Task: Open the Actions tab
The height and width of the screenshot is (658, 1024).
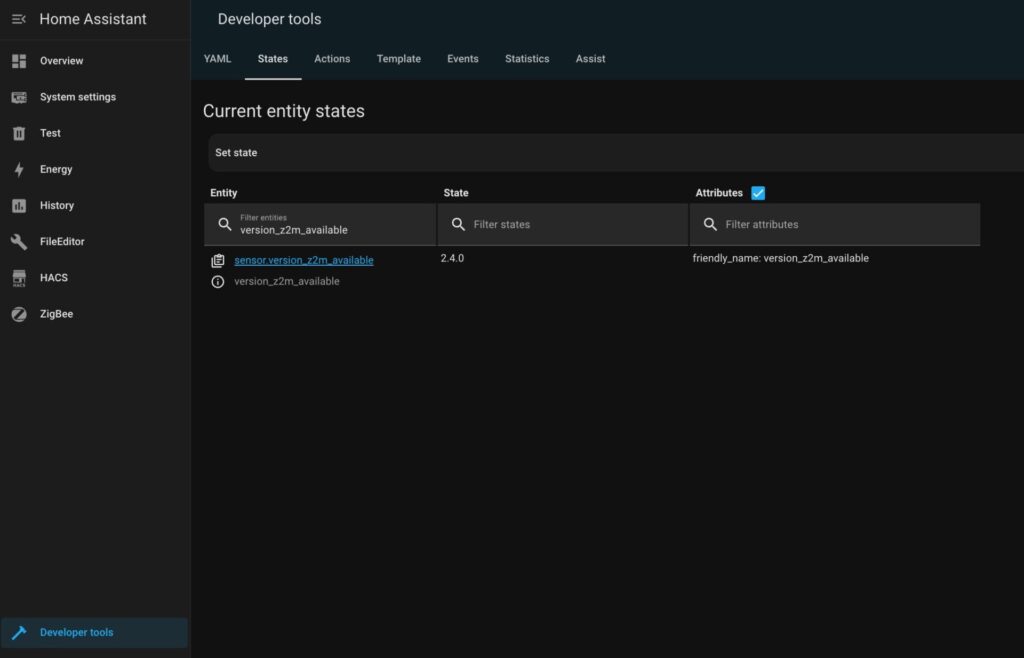Action: [332, 59]
